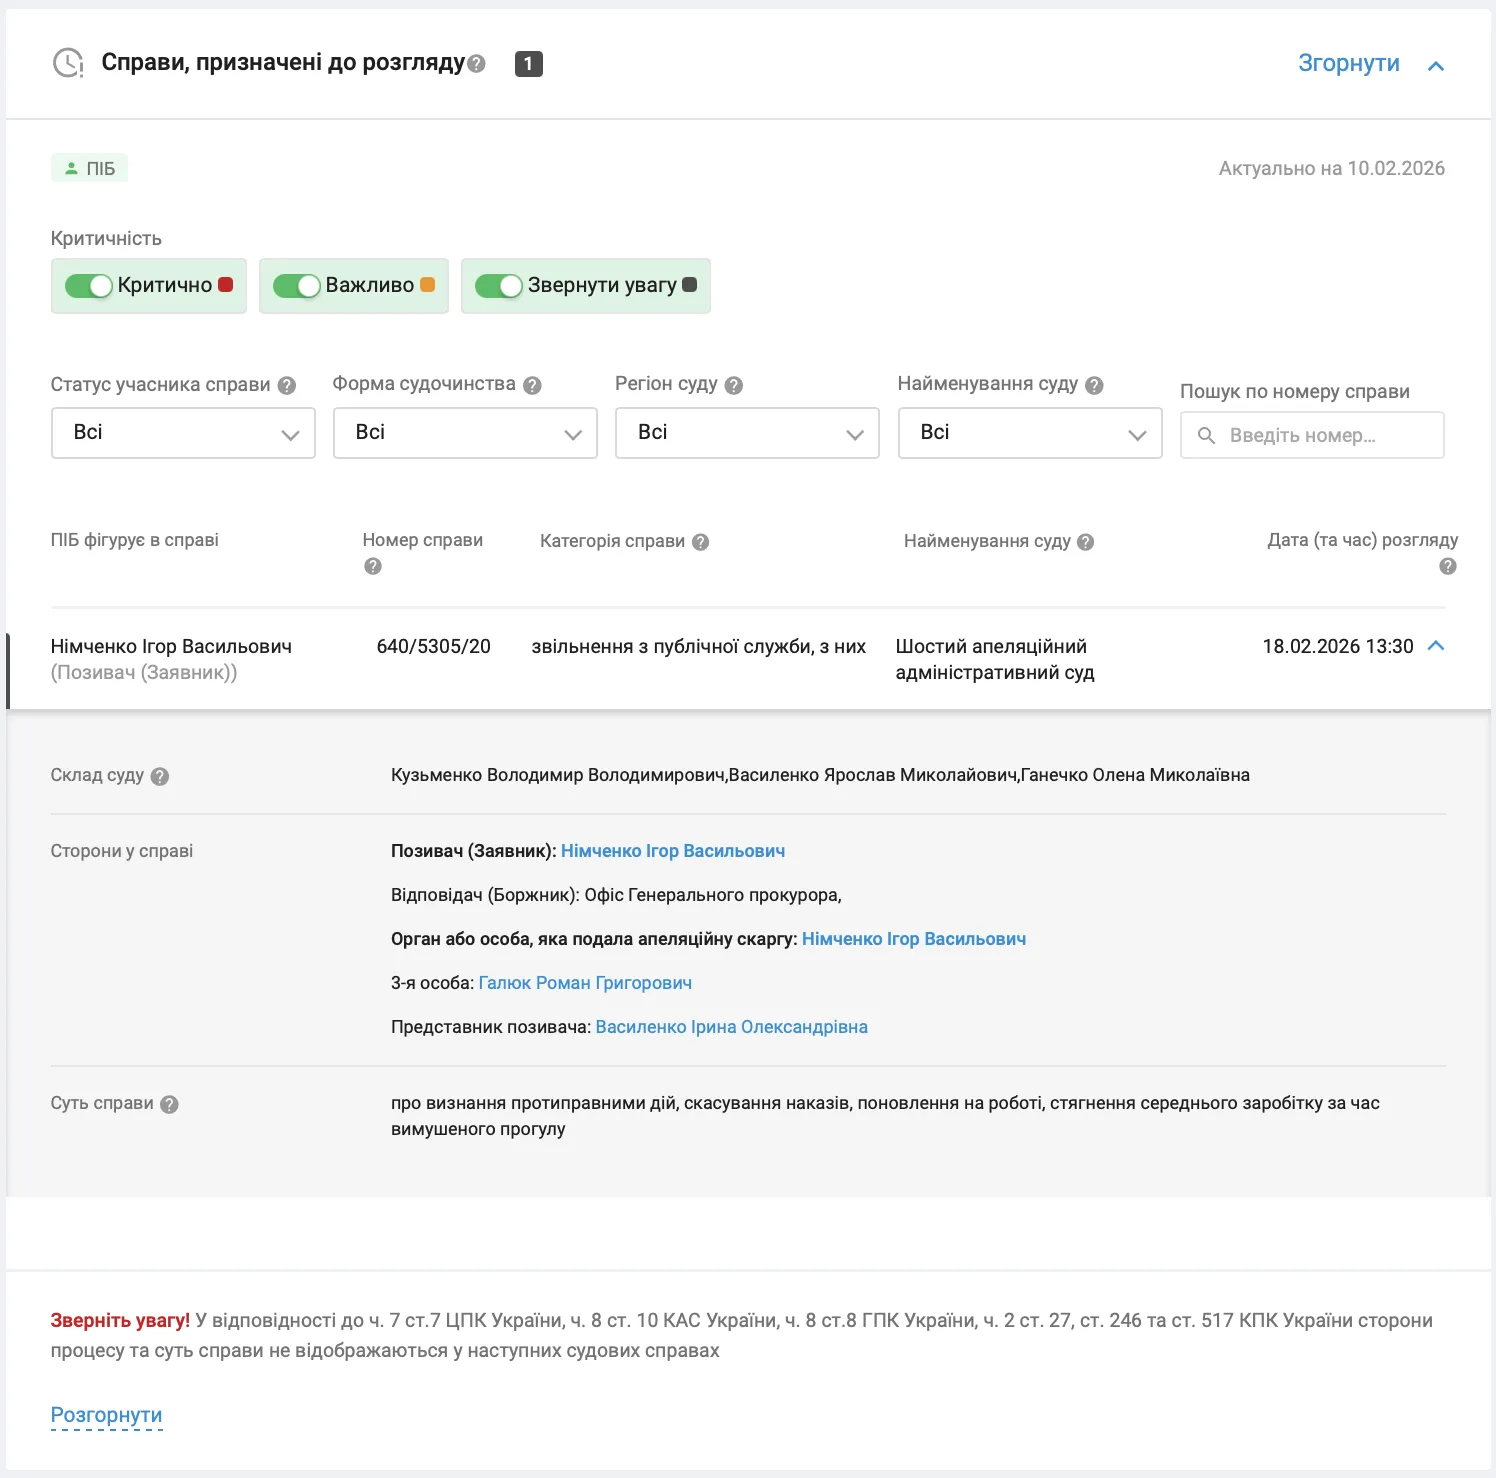The width and height of the screenshot is (1496, 1478).
Task: Click help icon next to 'Склад суду'
Action: (x=160, y=776)
